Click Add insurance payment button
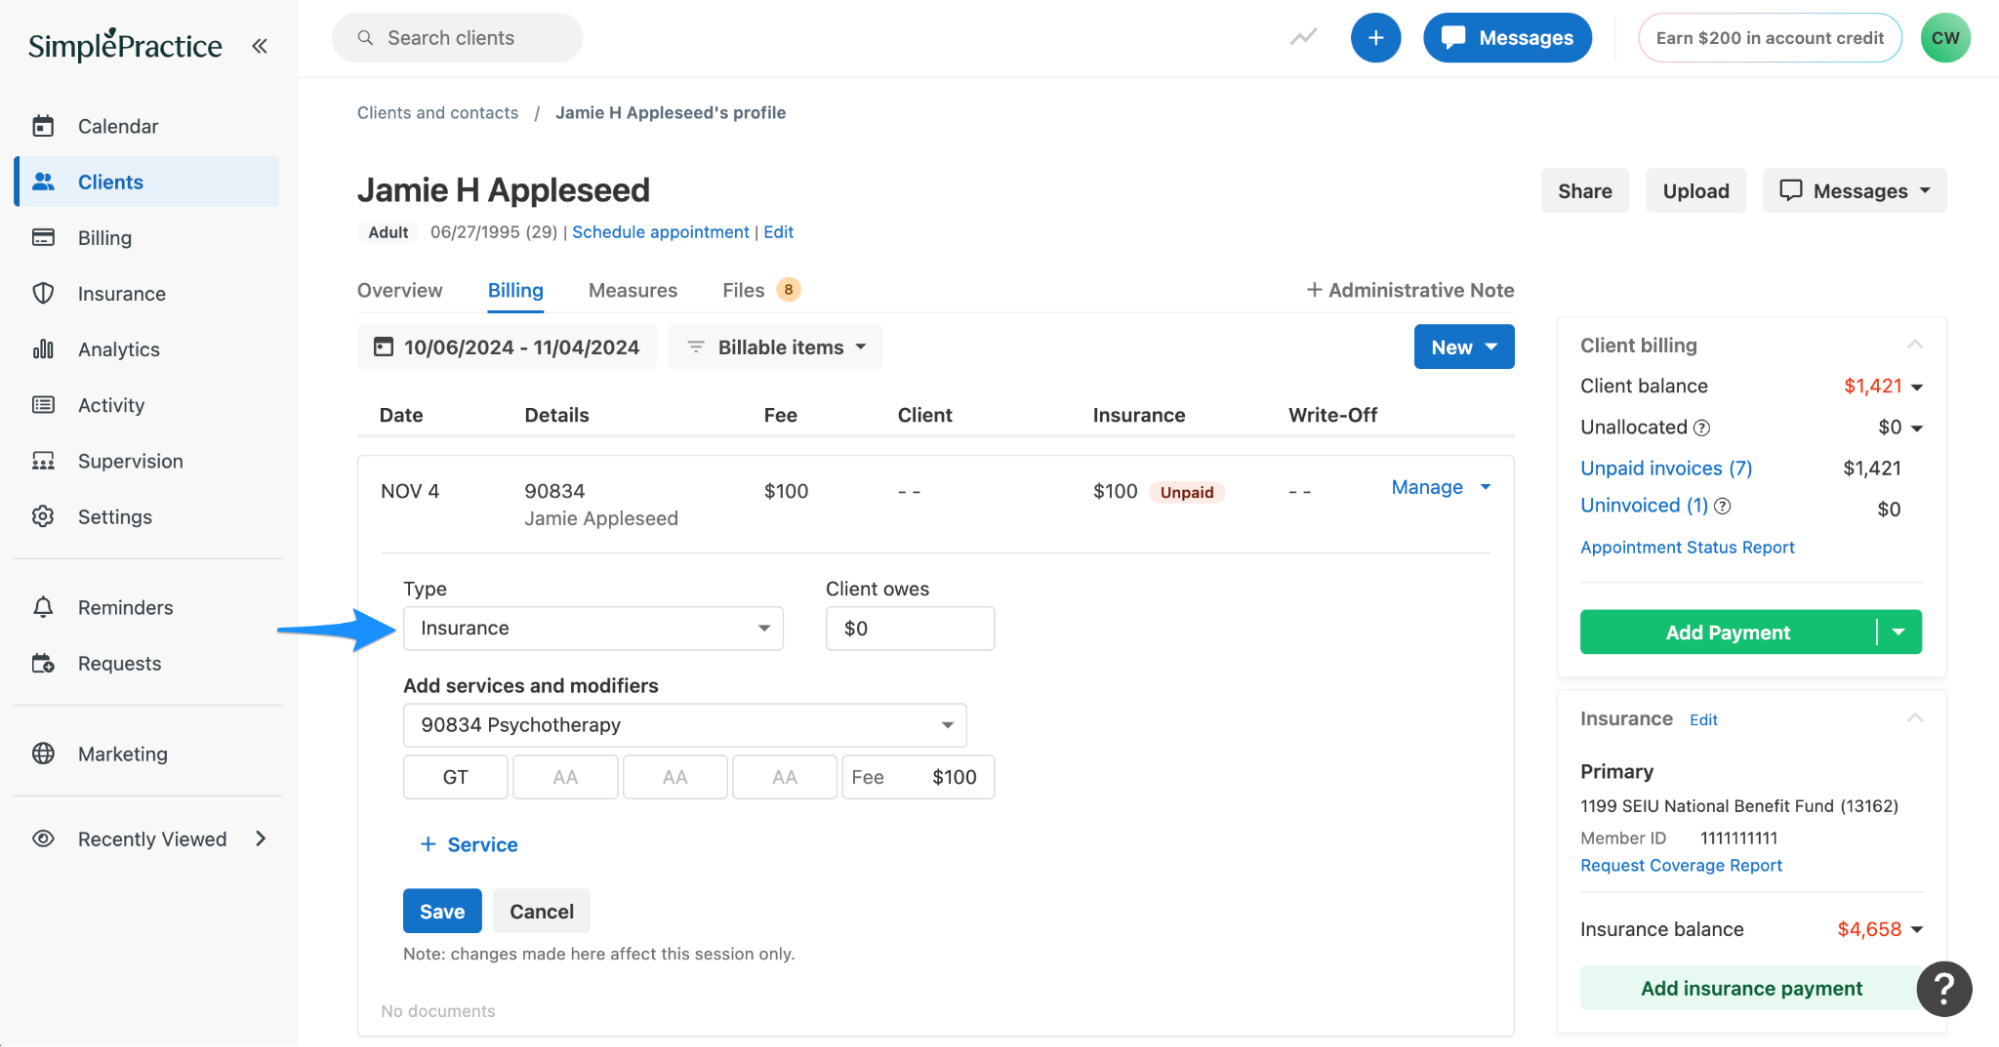Screen dimensions: 1999x1047 pyautogui.click(x=1751, y=988)
